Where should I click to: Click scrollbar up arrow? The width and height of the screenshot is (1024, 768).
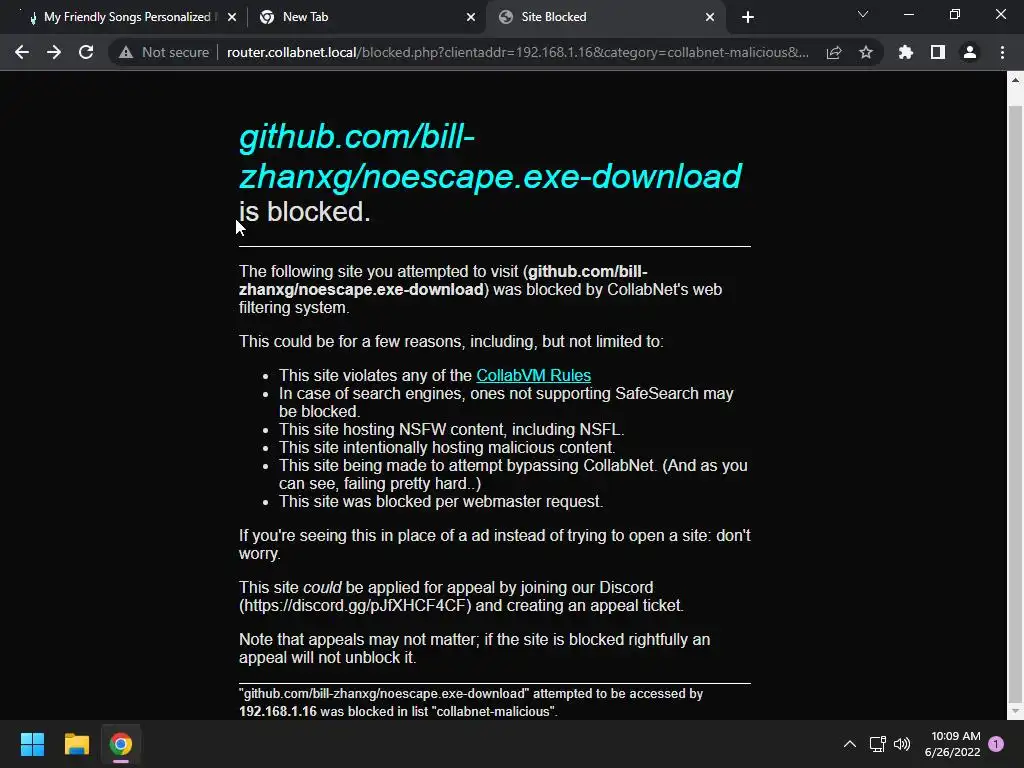tap(1015, 80)
